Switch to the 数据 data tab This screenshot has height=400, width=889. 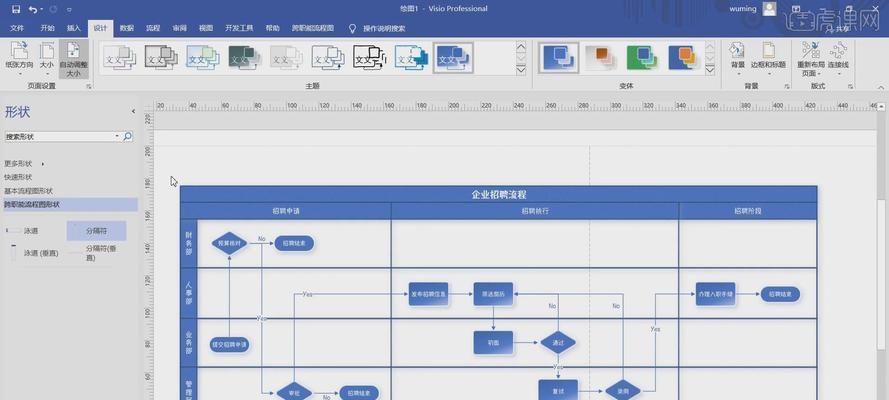[x=127, y=28]
